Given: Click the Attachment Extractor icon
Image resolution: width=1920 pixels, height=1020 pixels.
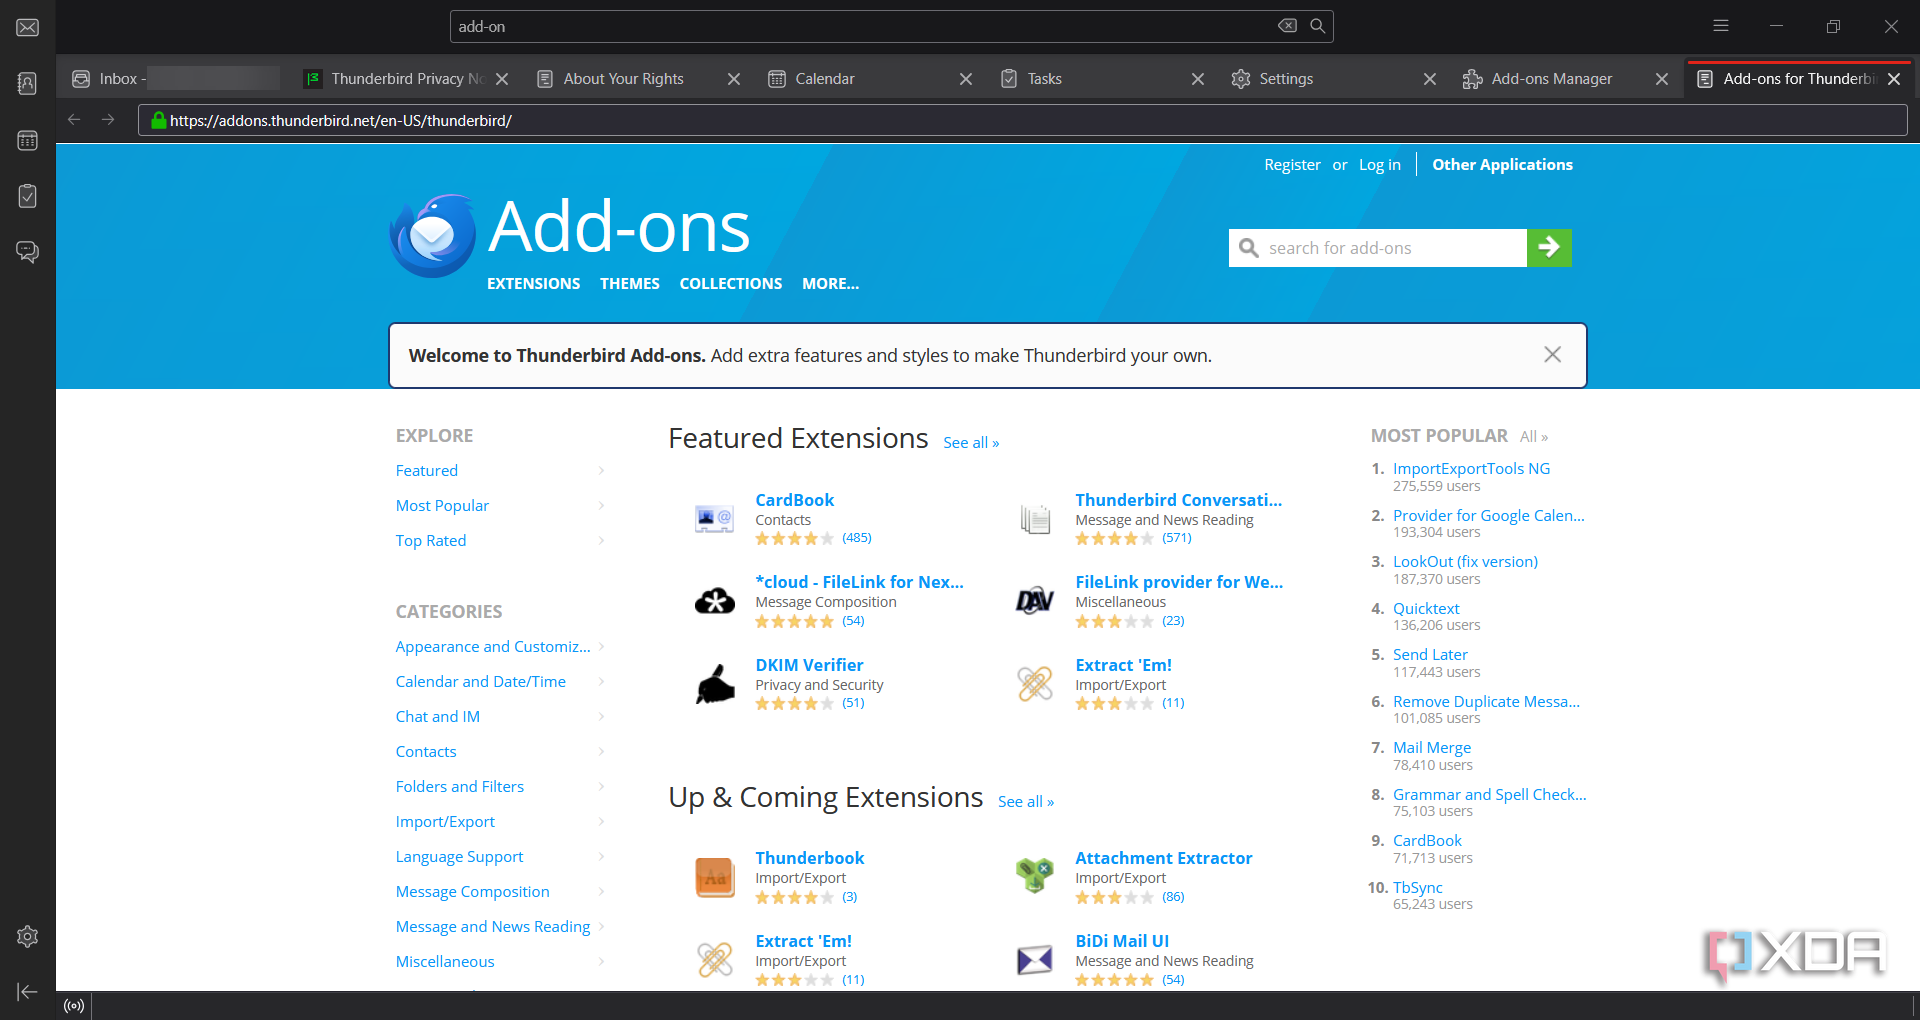Looking at the screenshot, I should click(1035, 877).
